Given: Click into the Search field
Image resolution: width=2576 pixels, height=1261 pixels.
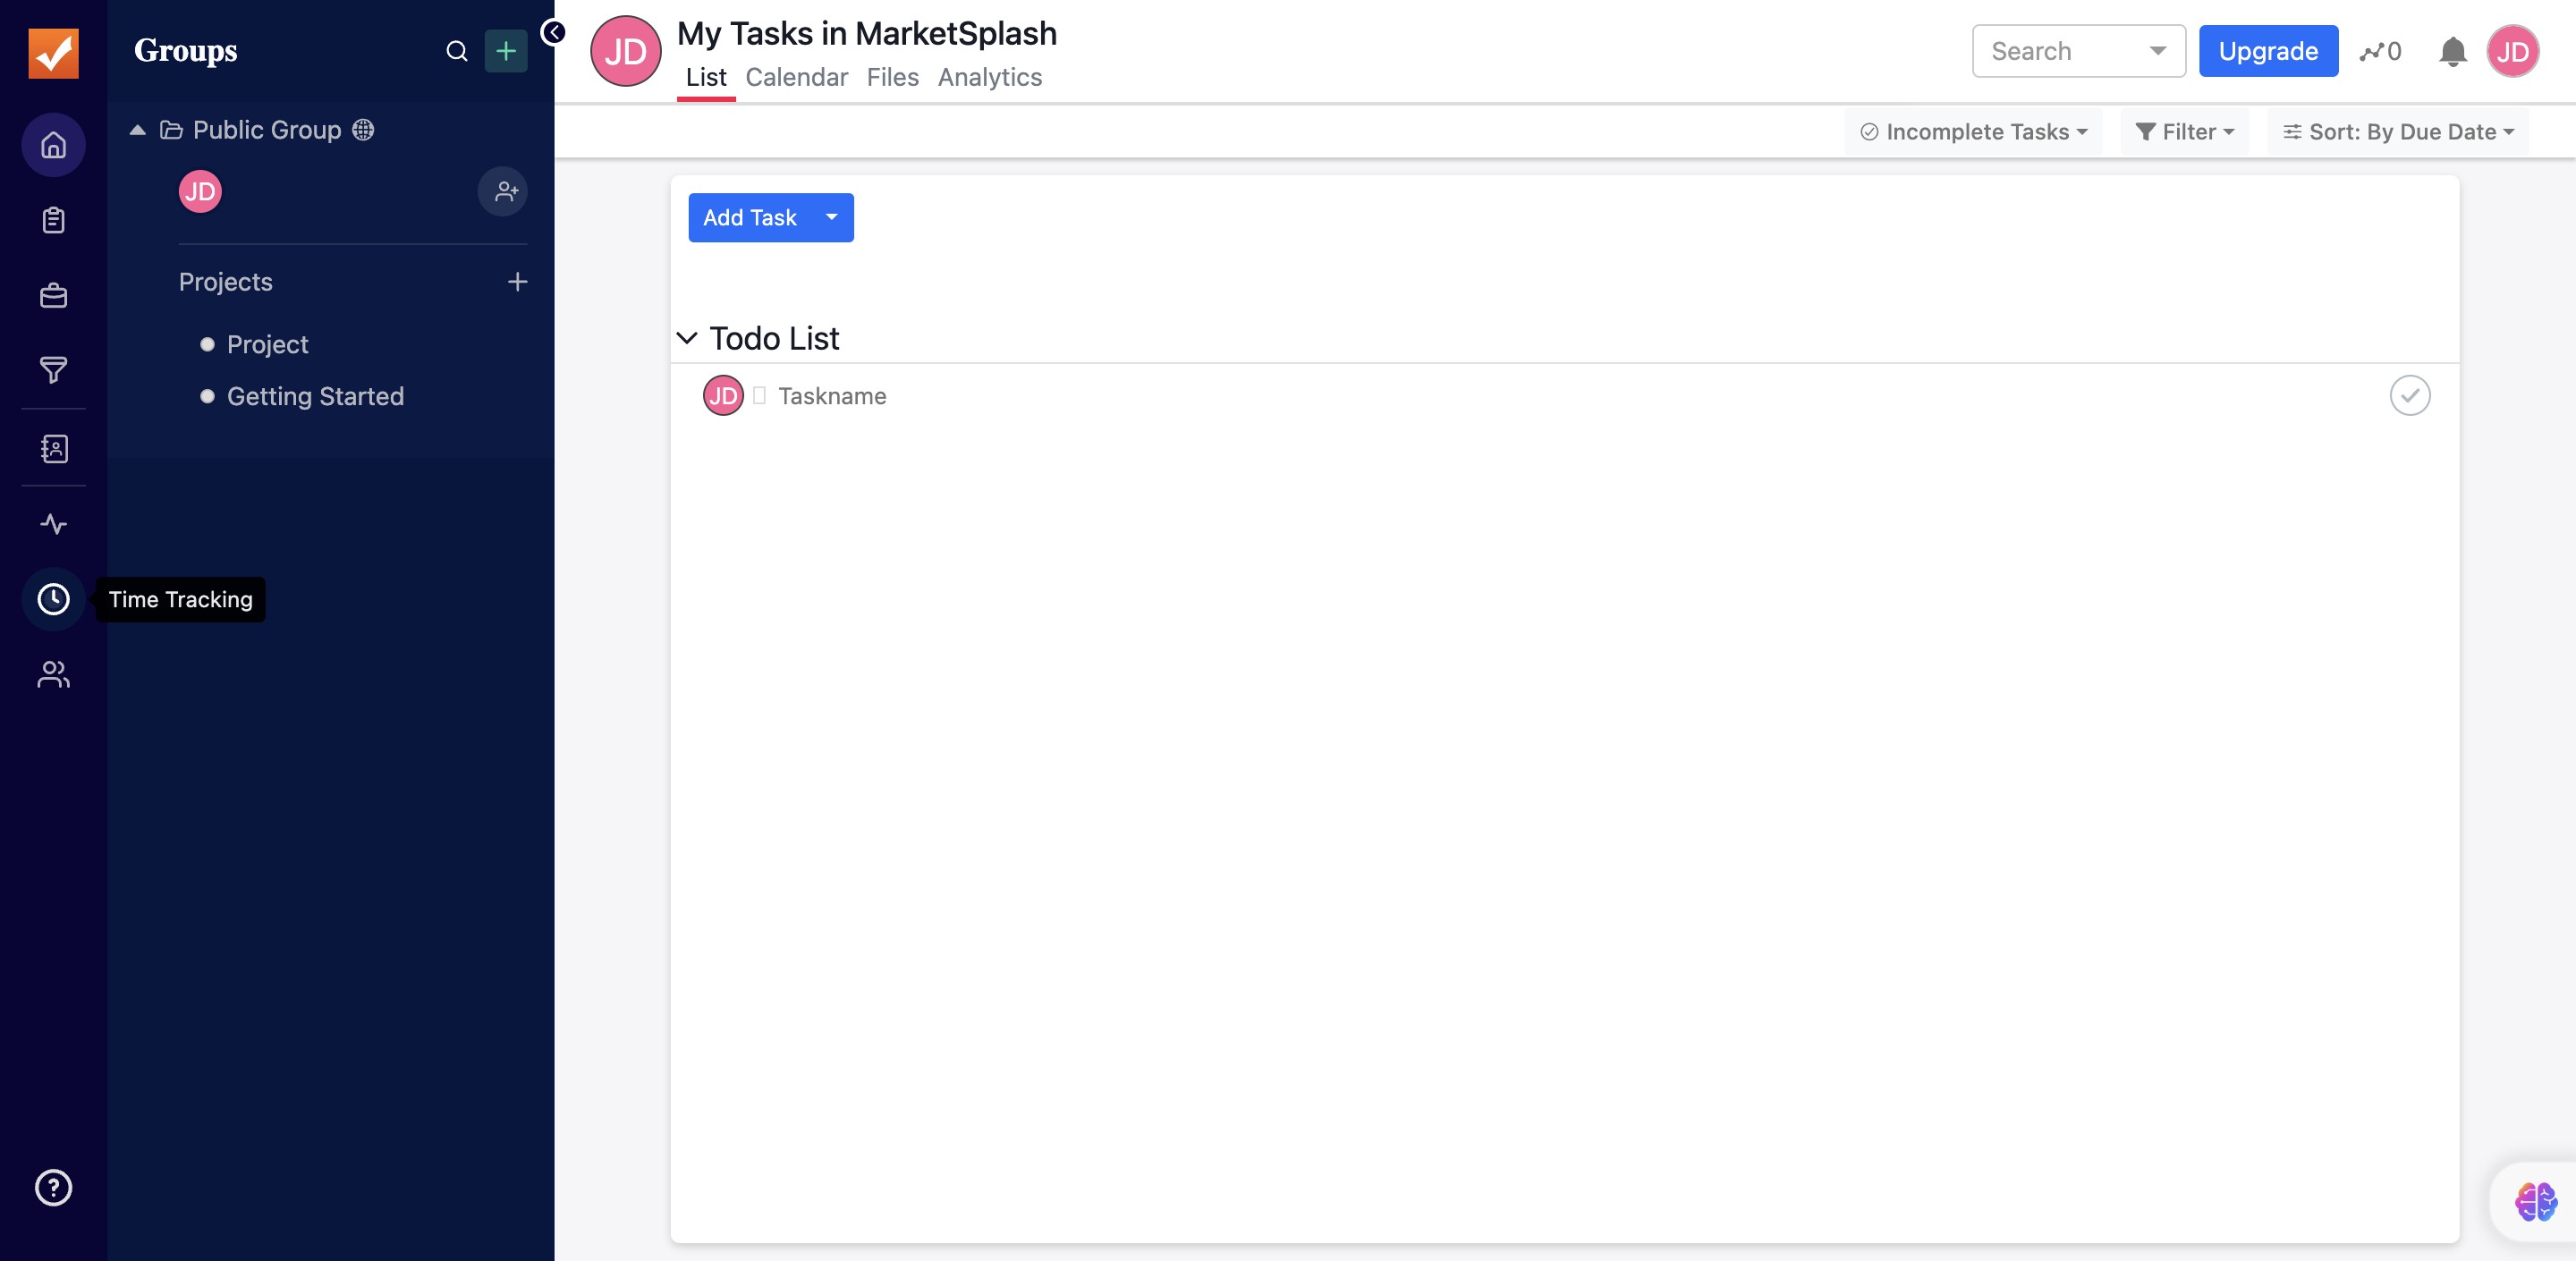Looking at the screenshot, I should pyautogui.click(x=2060, y=51).
